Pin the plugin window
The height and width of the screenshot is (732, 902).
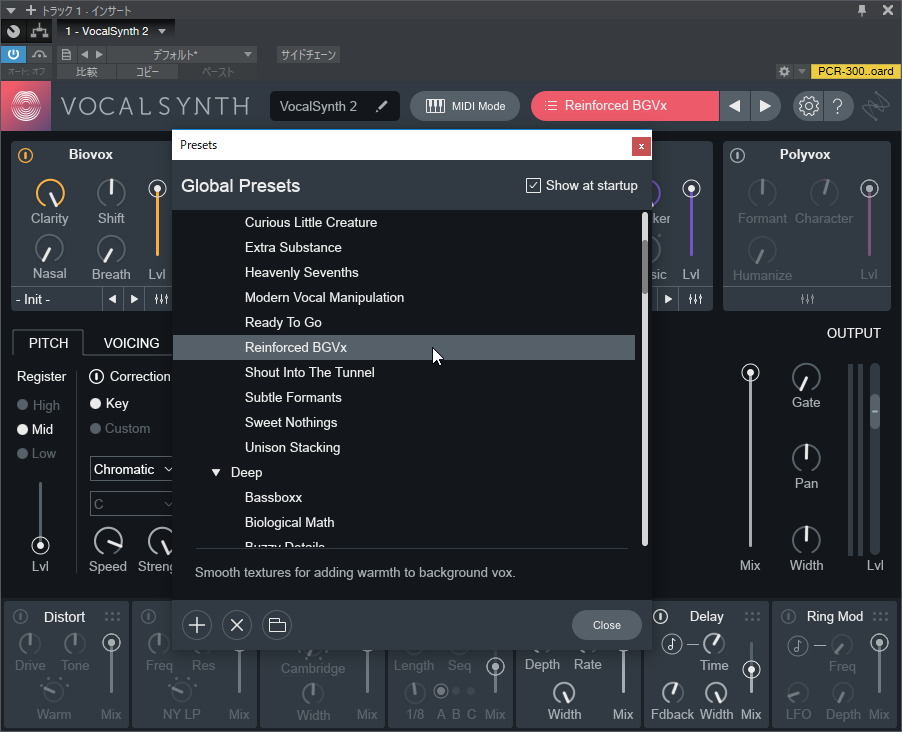click(x=862, y=10)
